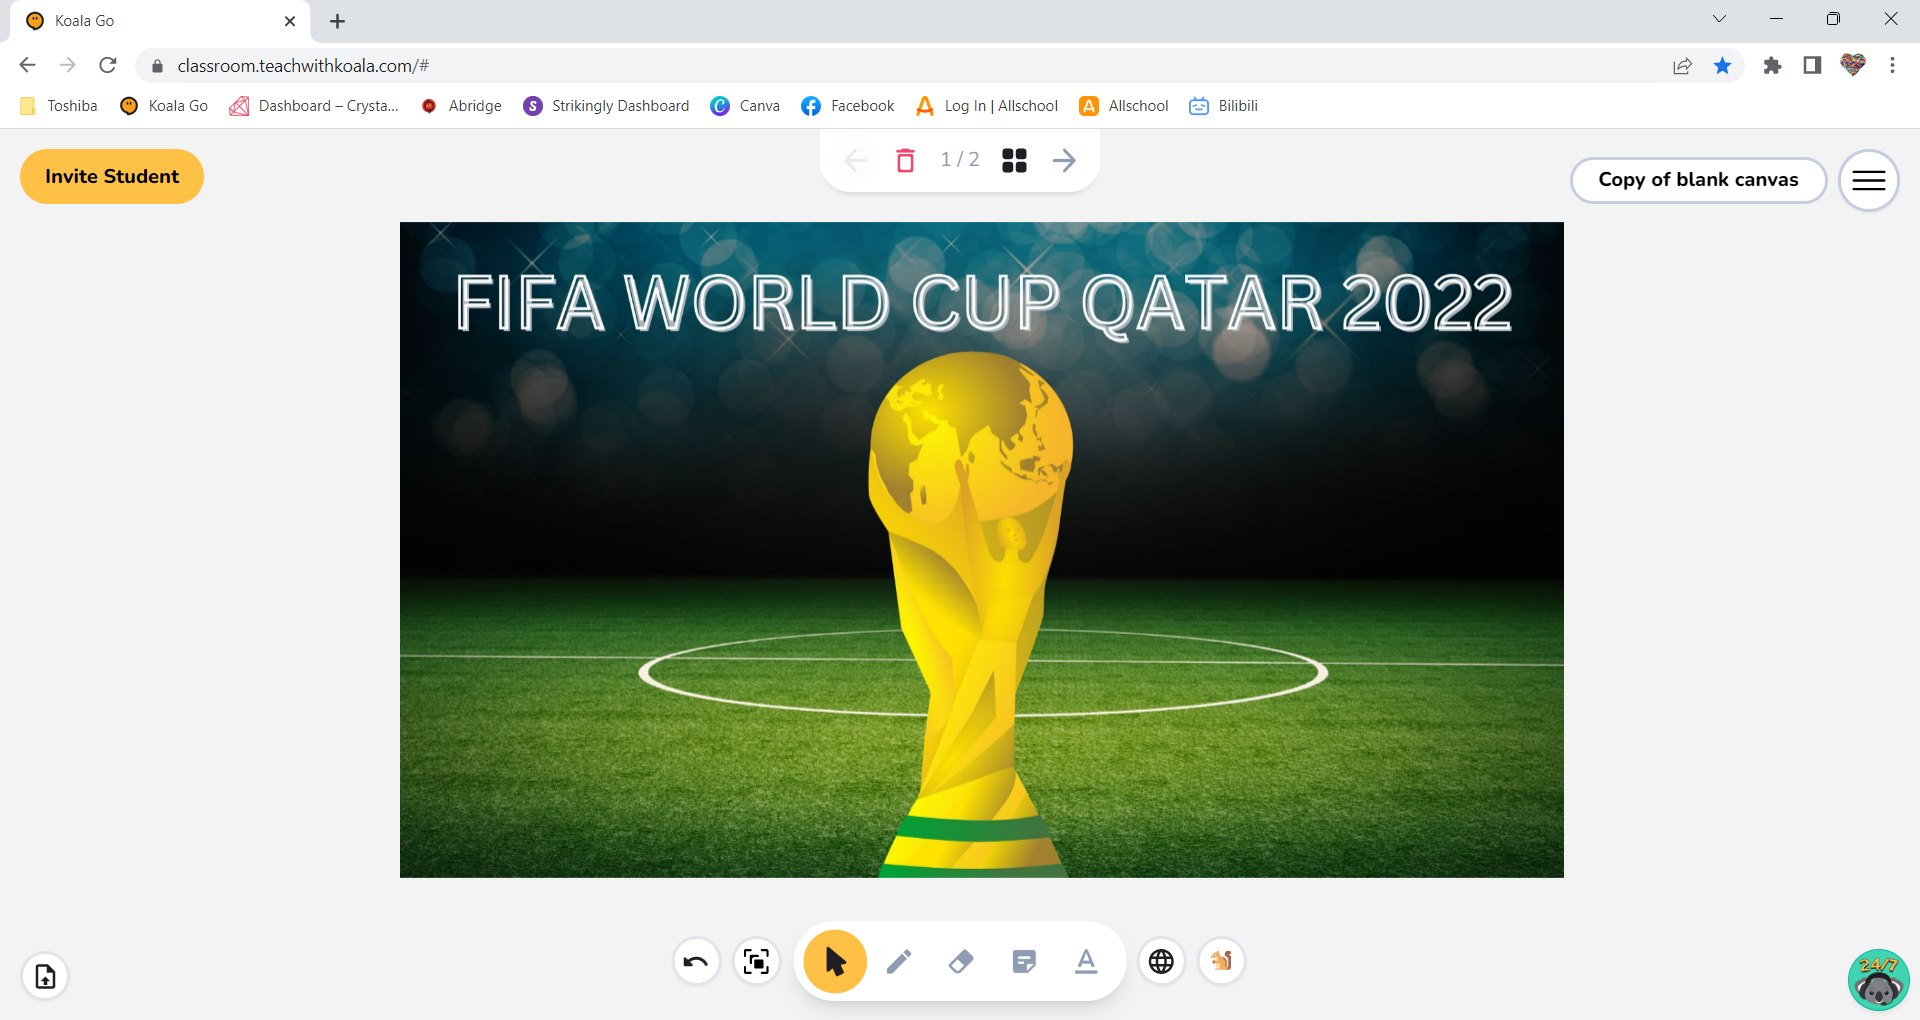This screenshot has height=1020, width=1920.
Task: Open the hamburger menu
Action: coord(1868,180)
